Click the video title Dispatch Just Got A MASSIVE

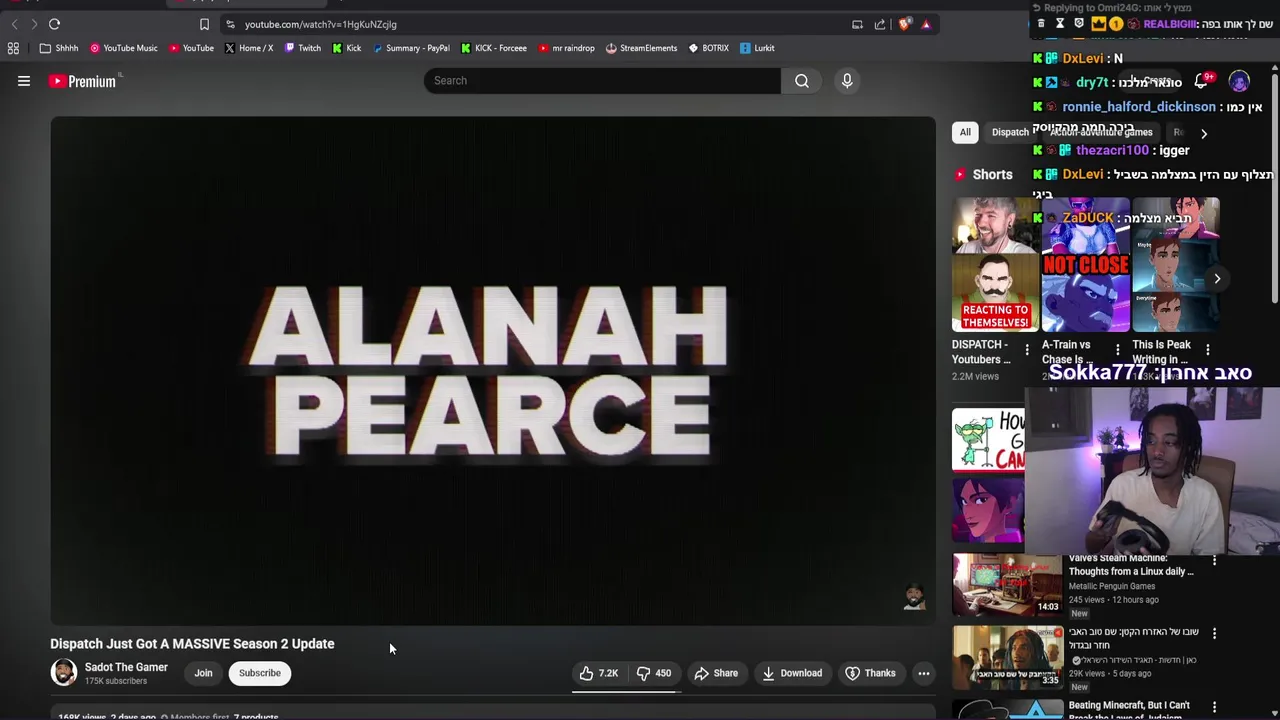[x=193, y=644]
